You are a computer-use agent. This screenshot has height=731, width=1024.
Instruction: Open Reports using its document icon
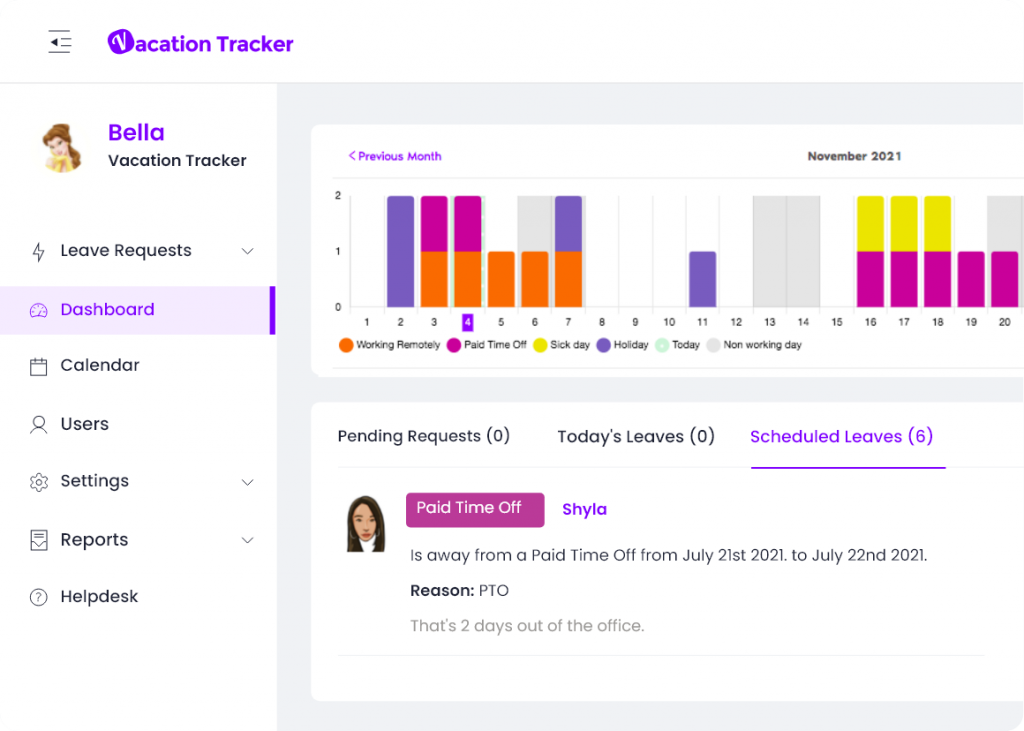38,539
